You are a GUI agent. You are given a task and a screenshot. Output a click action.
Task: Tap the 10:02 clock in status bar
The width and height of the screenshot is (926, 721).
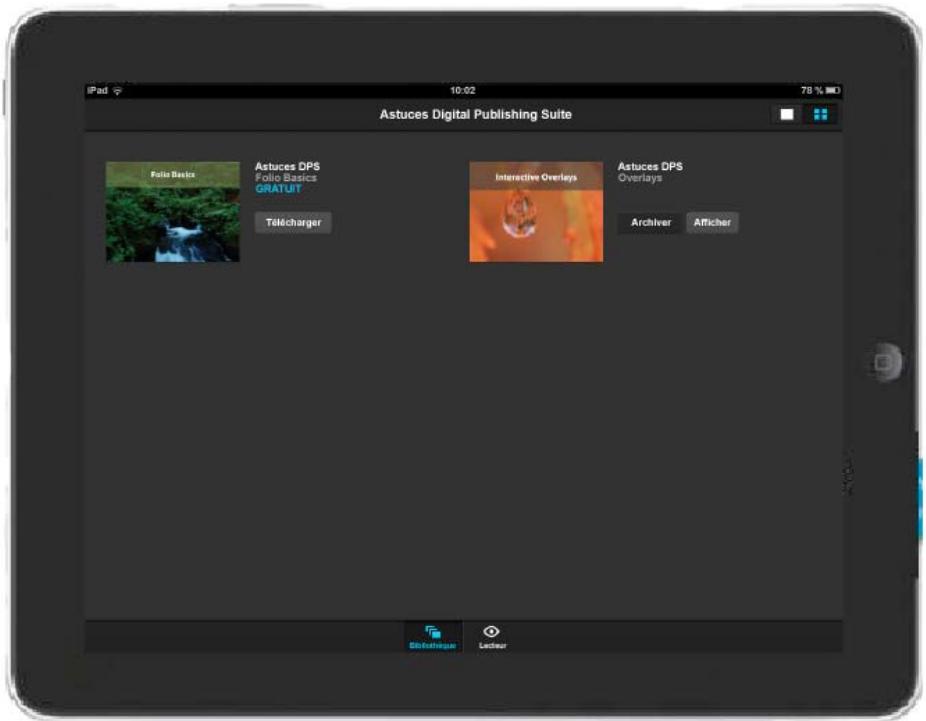(462, 90)
